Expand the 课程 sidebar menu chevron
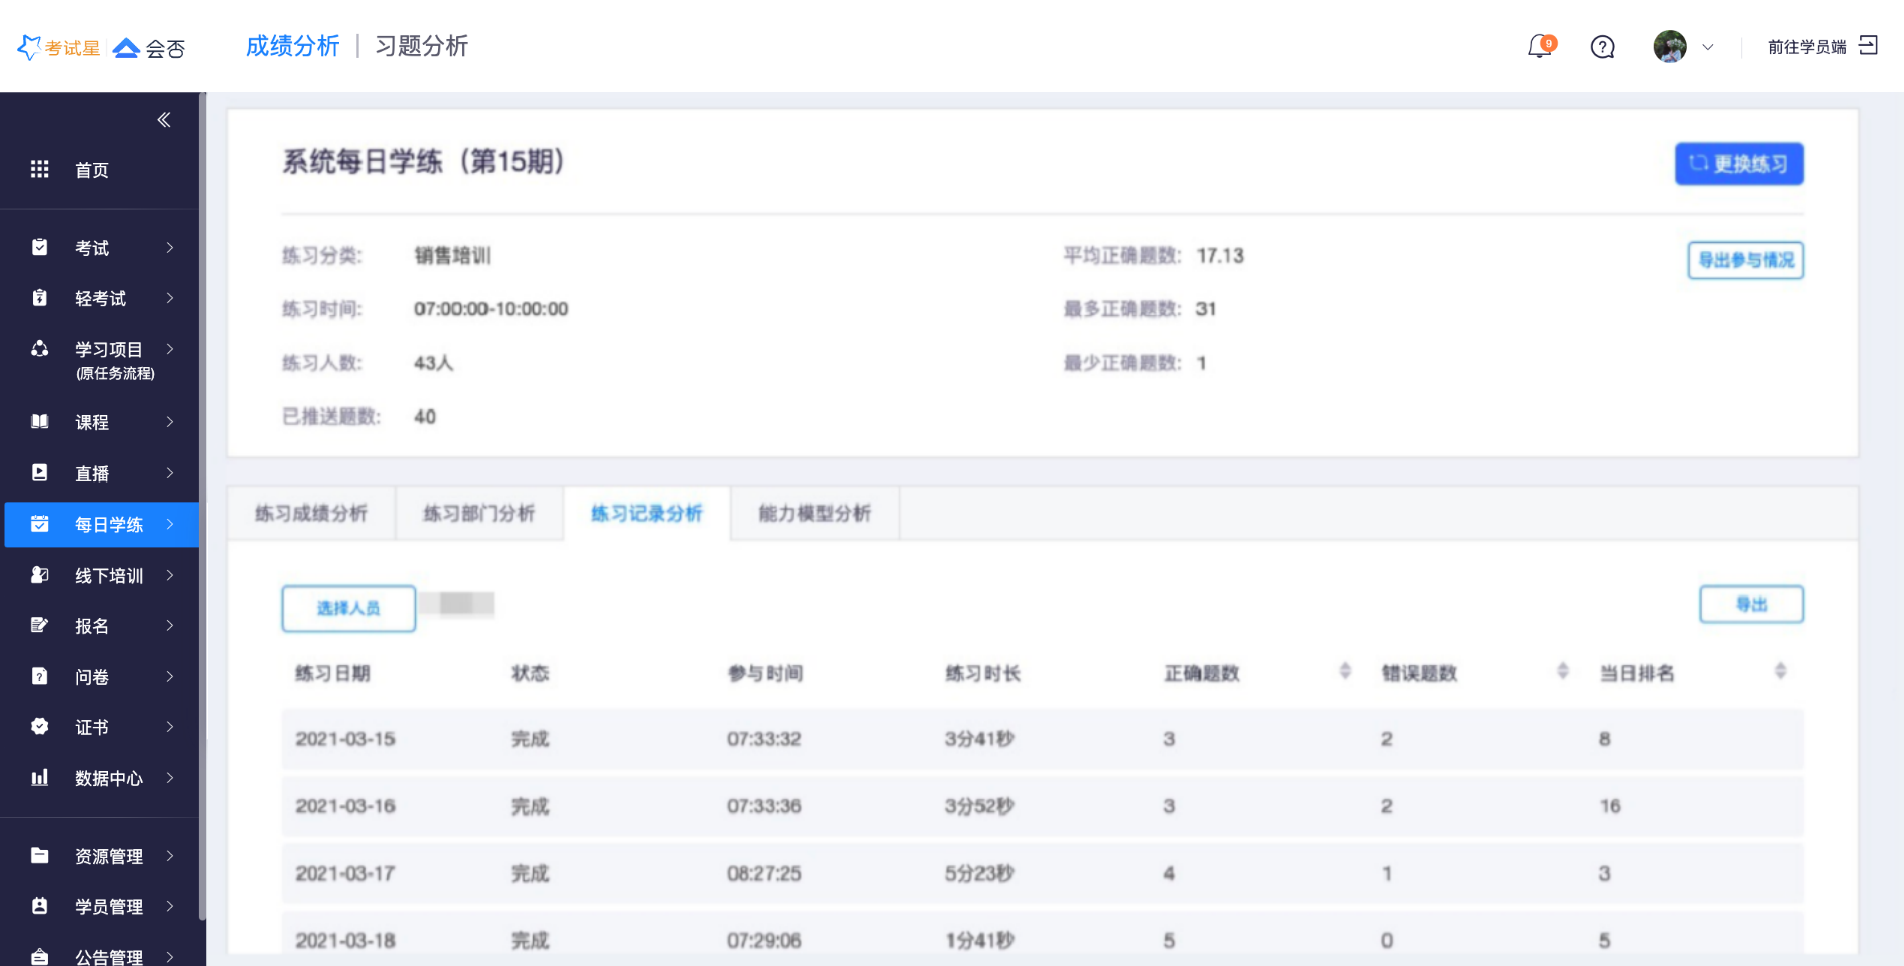 170,422
